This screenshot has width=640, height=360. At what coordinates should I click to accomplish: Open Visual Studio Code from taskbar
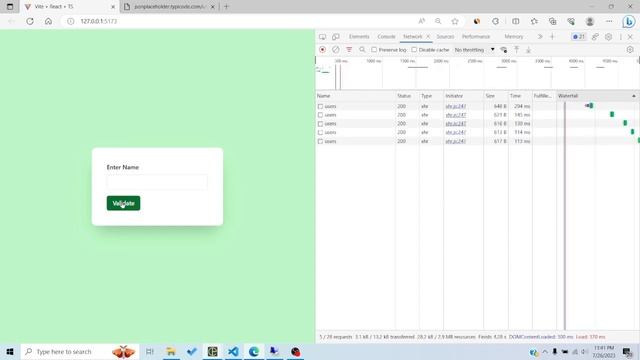[x=233, y=351]
